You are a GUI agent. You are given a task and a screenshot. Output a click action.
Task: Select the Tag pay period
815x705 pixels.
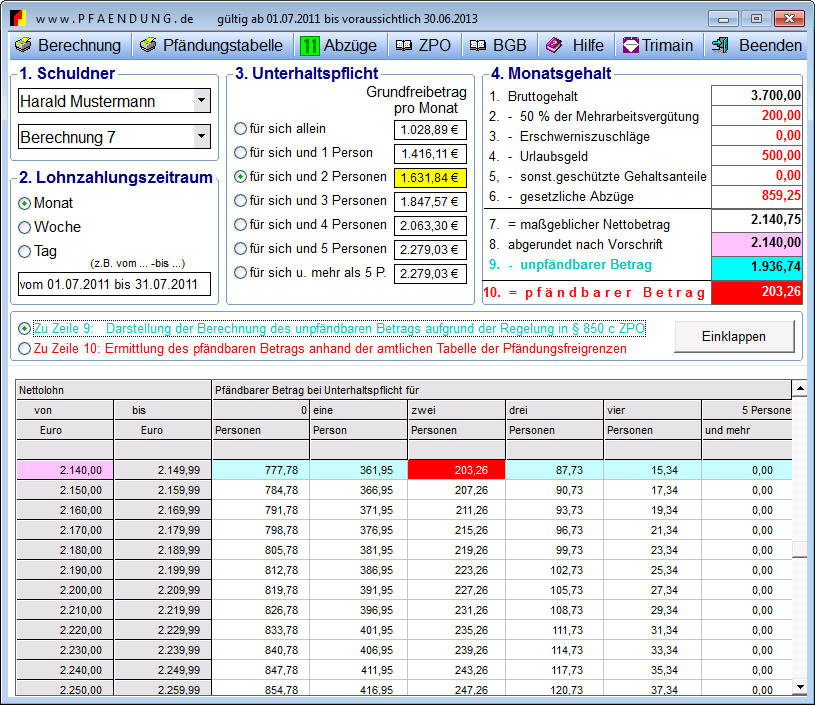pos(24,252)
